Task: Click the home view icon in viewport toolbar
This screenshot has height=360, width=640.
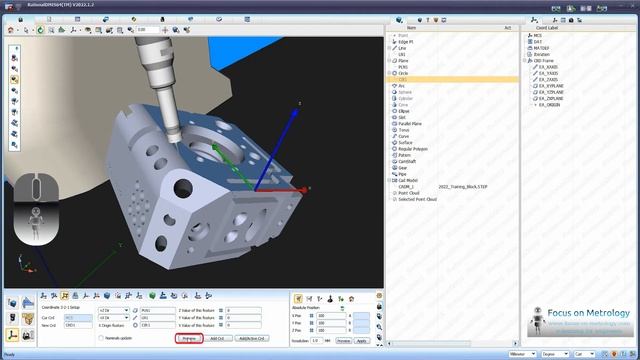Action: tap(11, 30)
